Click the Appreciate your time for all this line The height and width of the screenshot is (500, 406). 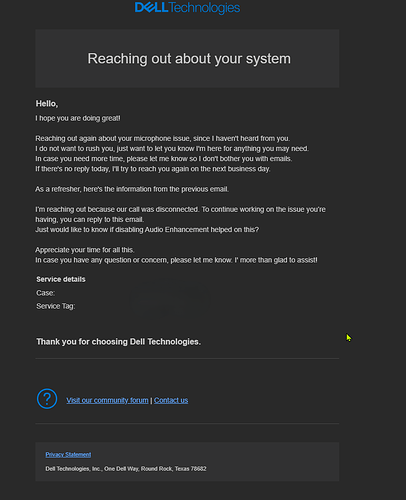click(x=85, y=250)
